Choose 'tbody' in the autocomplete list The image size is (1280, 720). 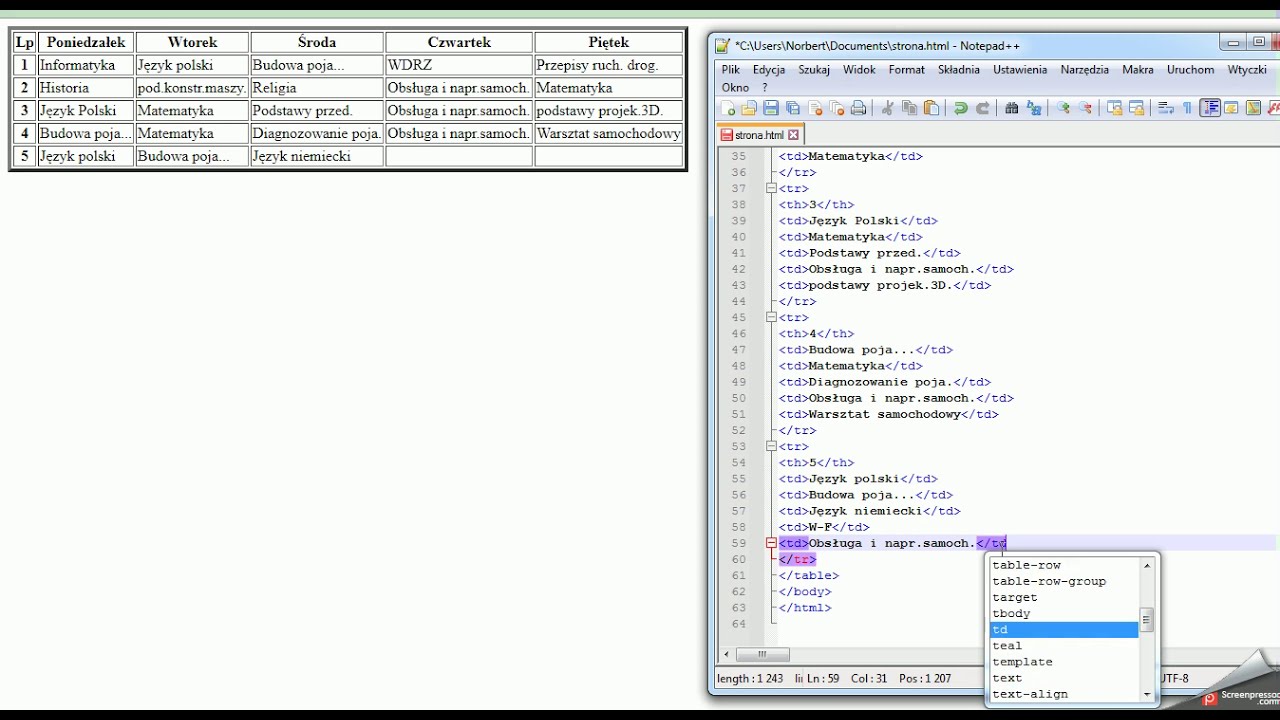tap(1064, 613)
